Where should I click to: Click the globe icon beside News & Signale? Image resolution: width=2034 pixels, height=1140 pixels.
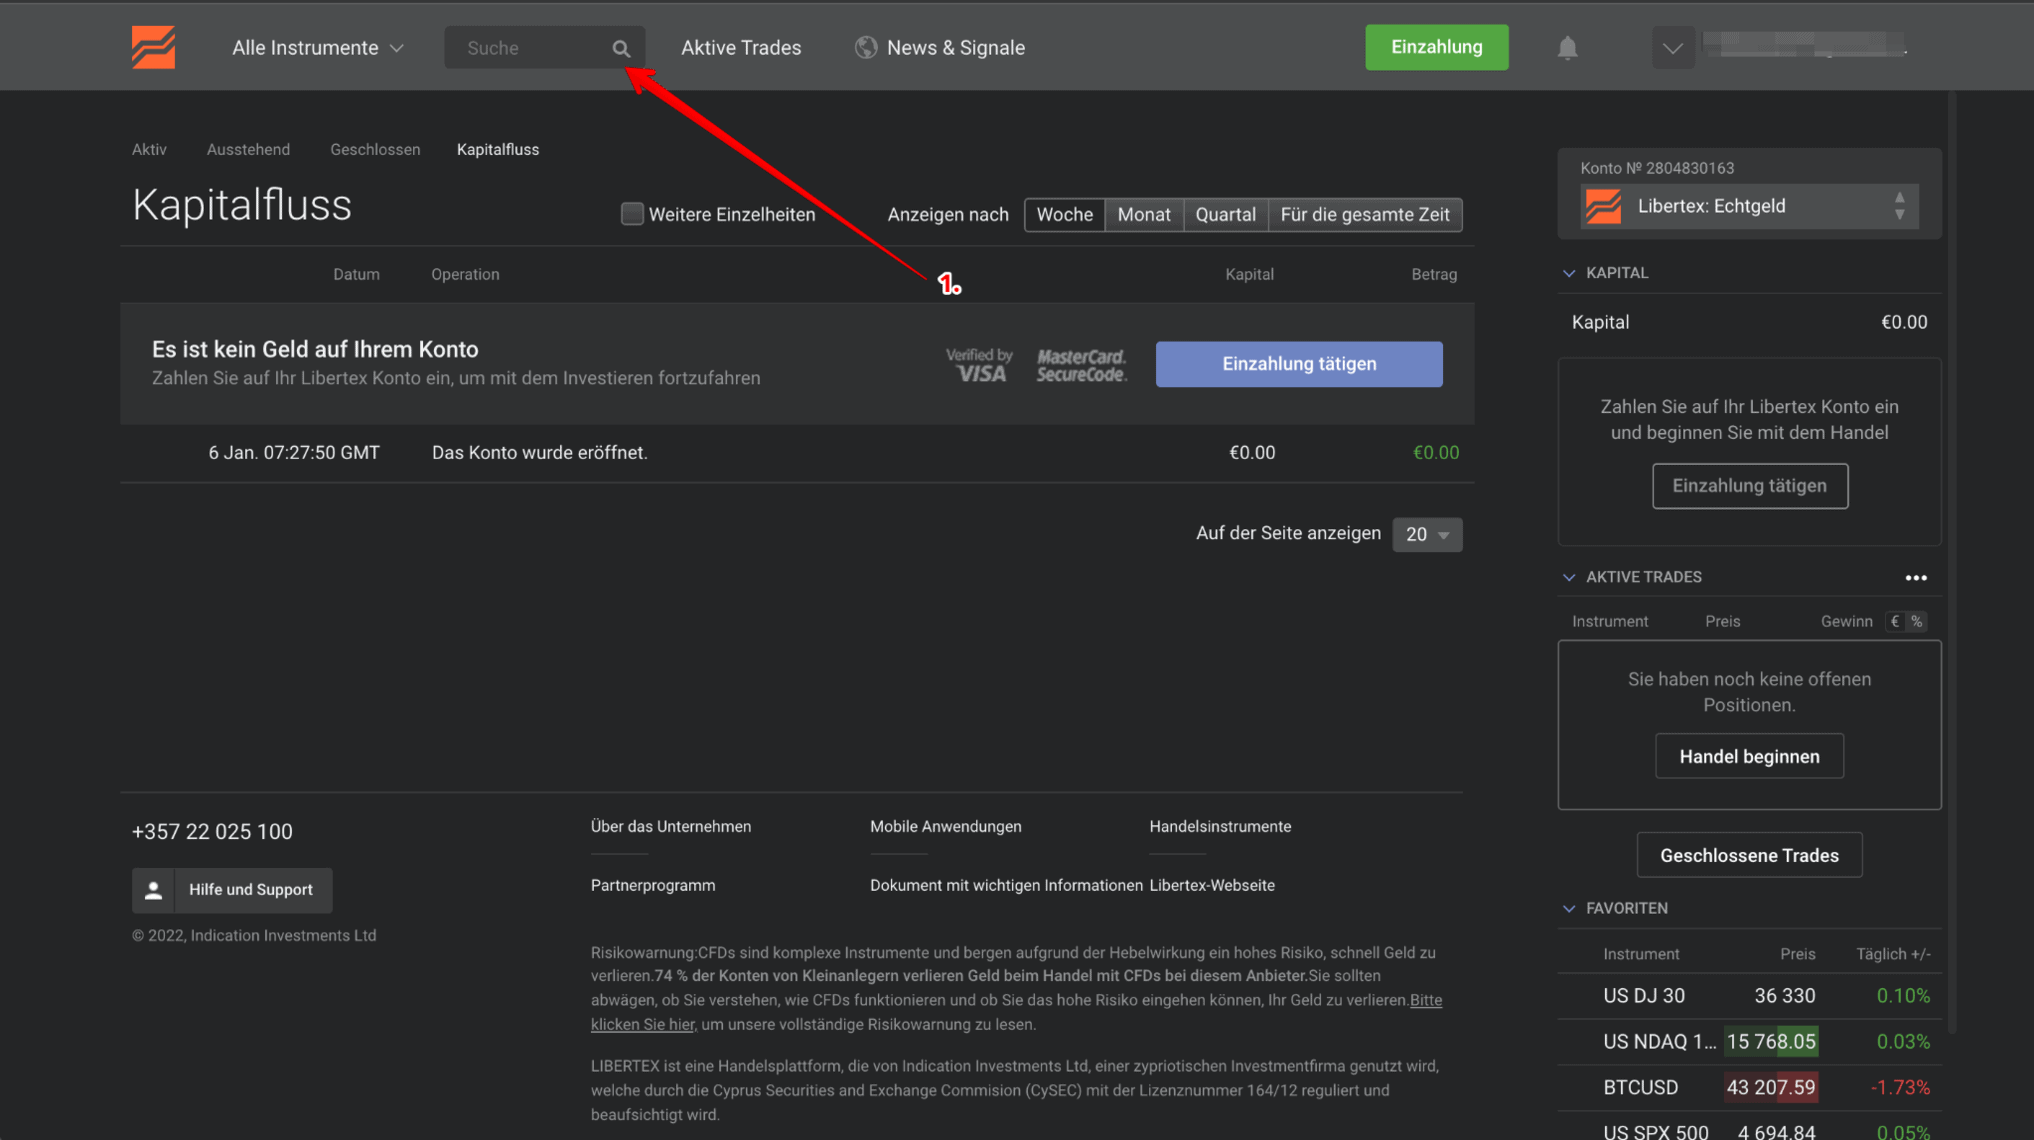pos(866,48)
